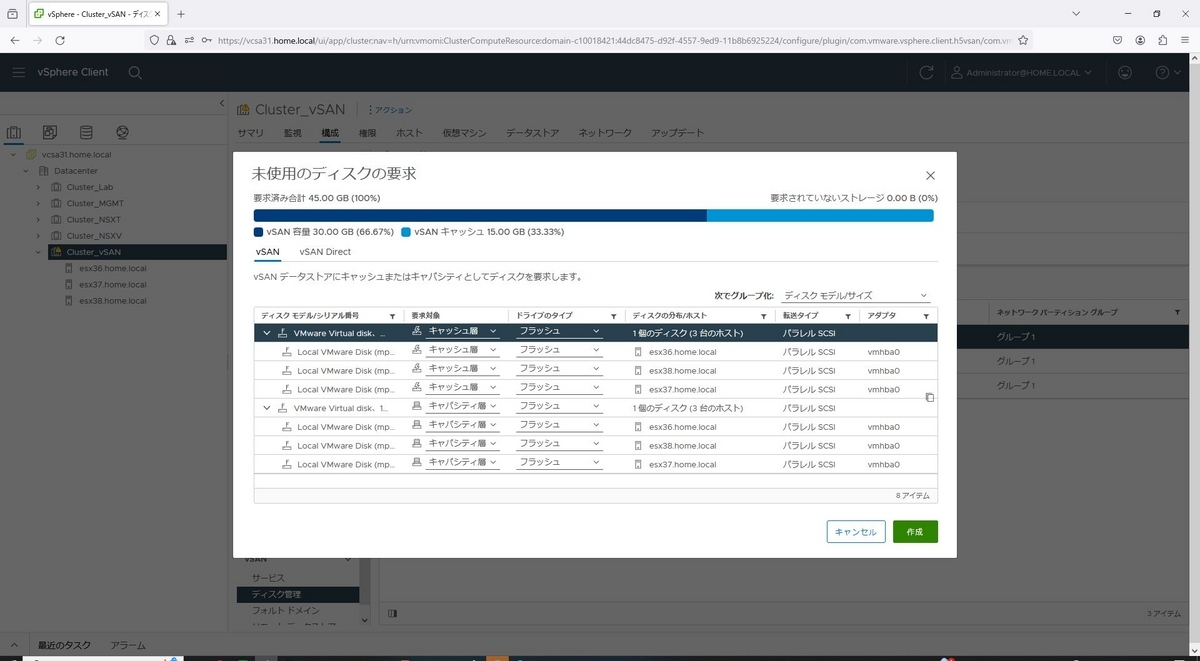Image resolution: width=1200 pixels, height=661 pixels.
Task: Open the サマリ tab
Action: pos(251,133)
